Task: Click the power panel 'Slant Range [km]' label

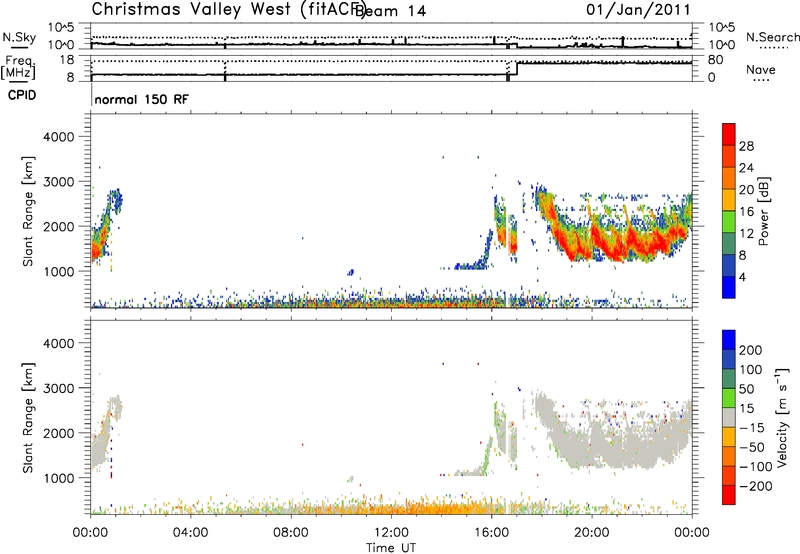Action: pos(28,211)
